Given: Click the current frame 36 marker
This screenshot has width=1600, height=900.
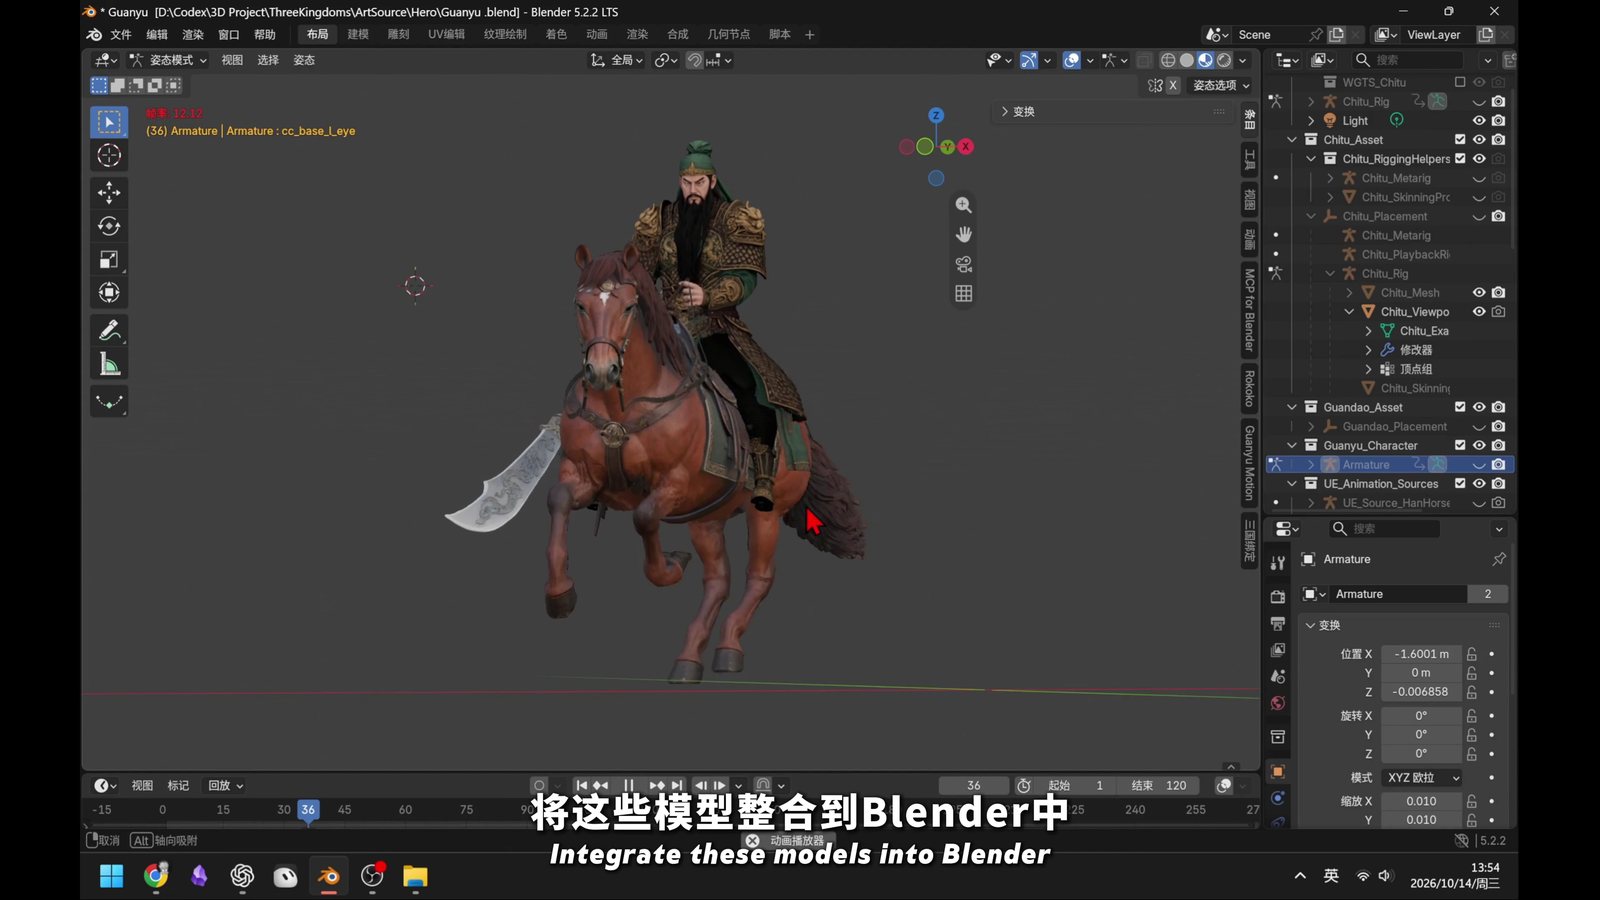Looking at the screenshot, I should coord(308,809).
